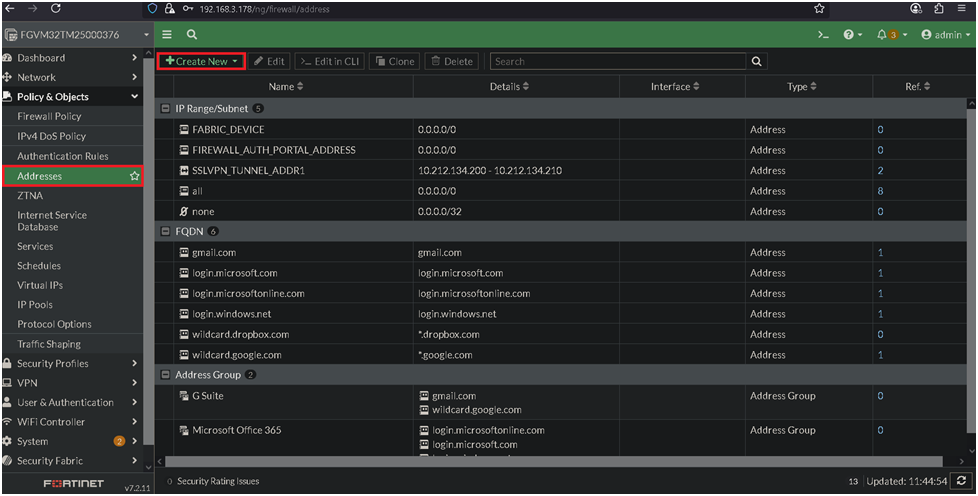The height and width of the screenshot is (496, 978).
Task: Click the Delete button
Action: point(452,61)
